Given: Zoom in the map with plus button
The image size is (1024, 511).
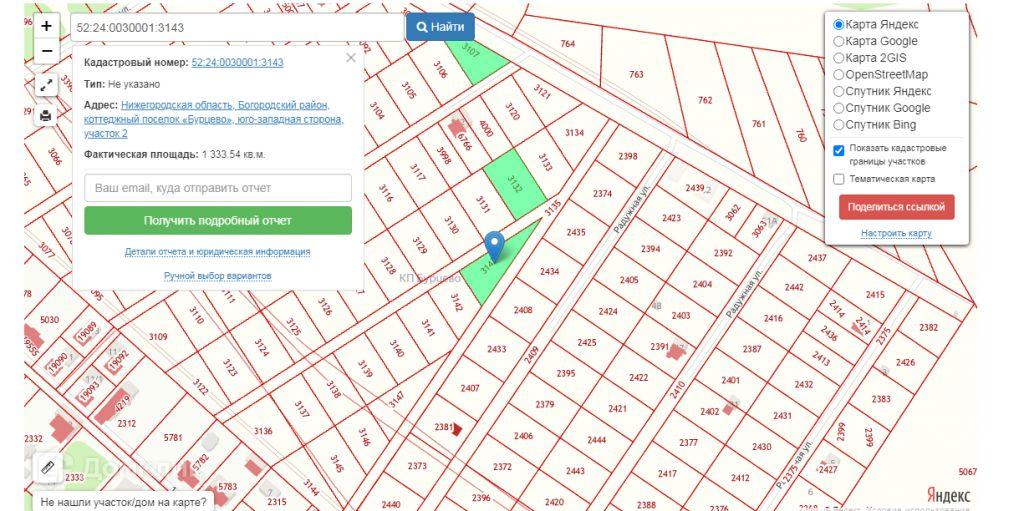Looking at the screenshot, I should coord(46,27).
